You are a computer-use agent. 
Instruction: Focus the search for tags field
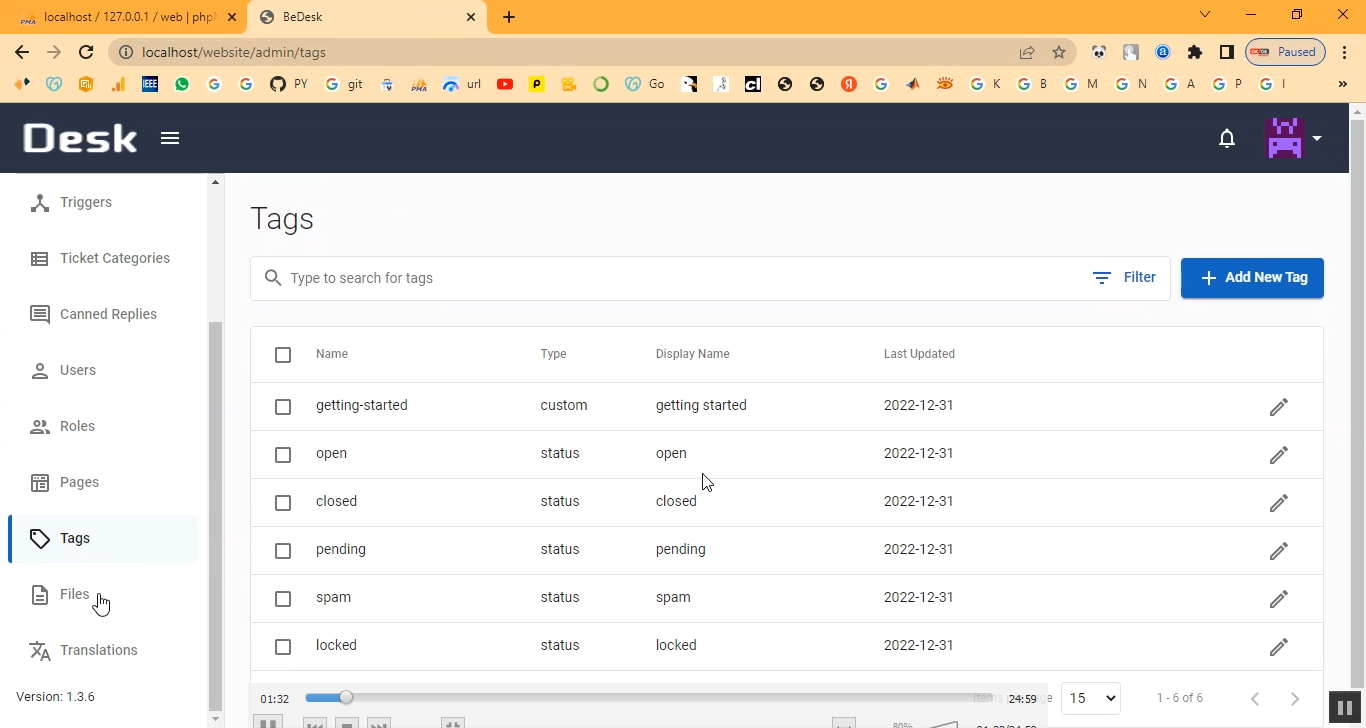coord(680,278)
